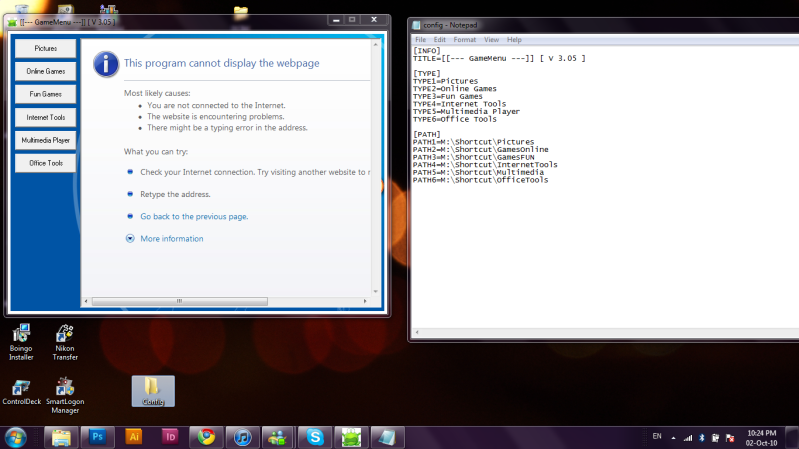Expand the More information section
The width and height of the screenshot is (799, 449).
[x=171, y=239]
